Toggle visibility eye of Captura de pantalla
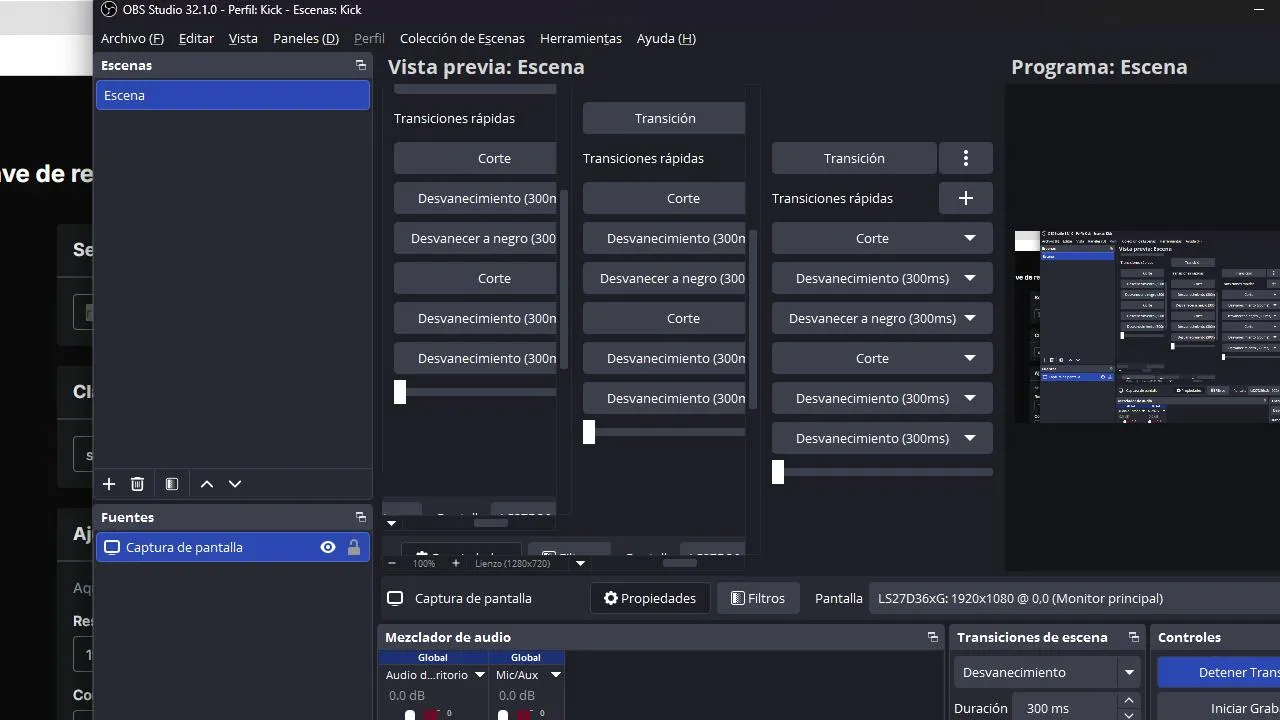Viewport: 1280px width, 720px height. point(327,547)
